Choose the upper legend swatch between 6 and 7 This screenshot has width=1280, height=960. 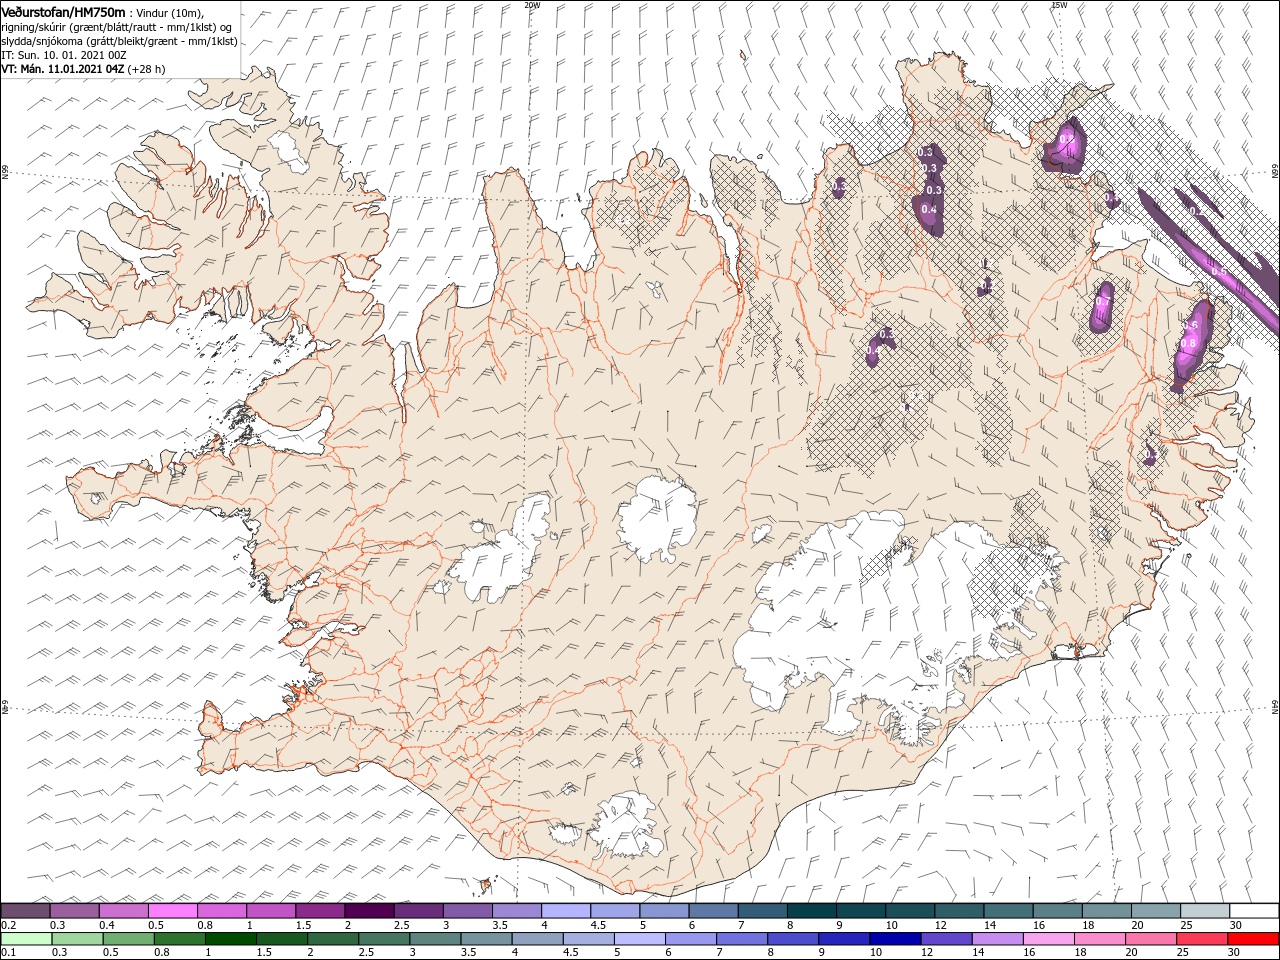(713, 911)
